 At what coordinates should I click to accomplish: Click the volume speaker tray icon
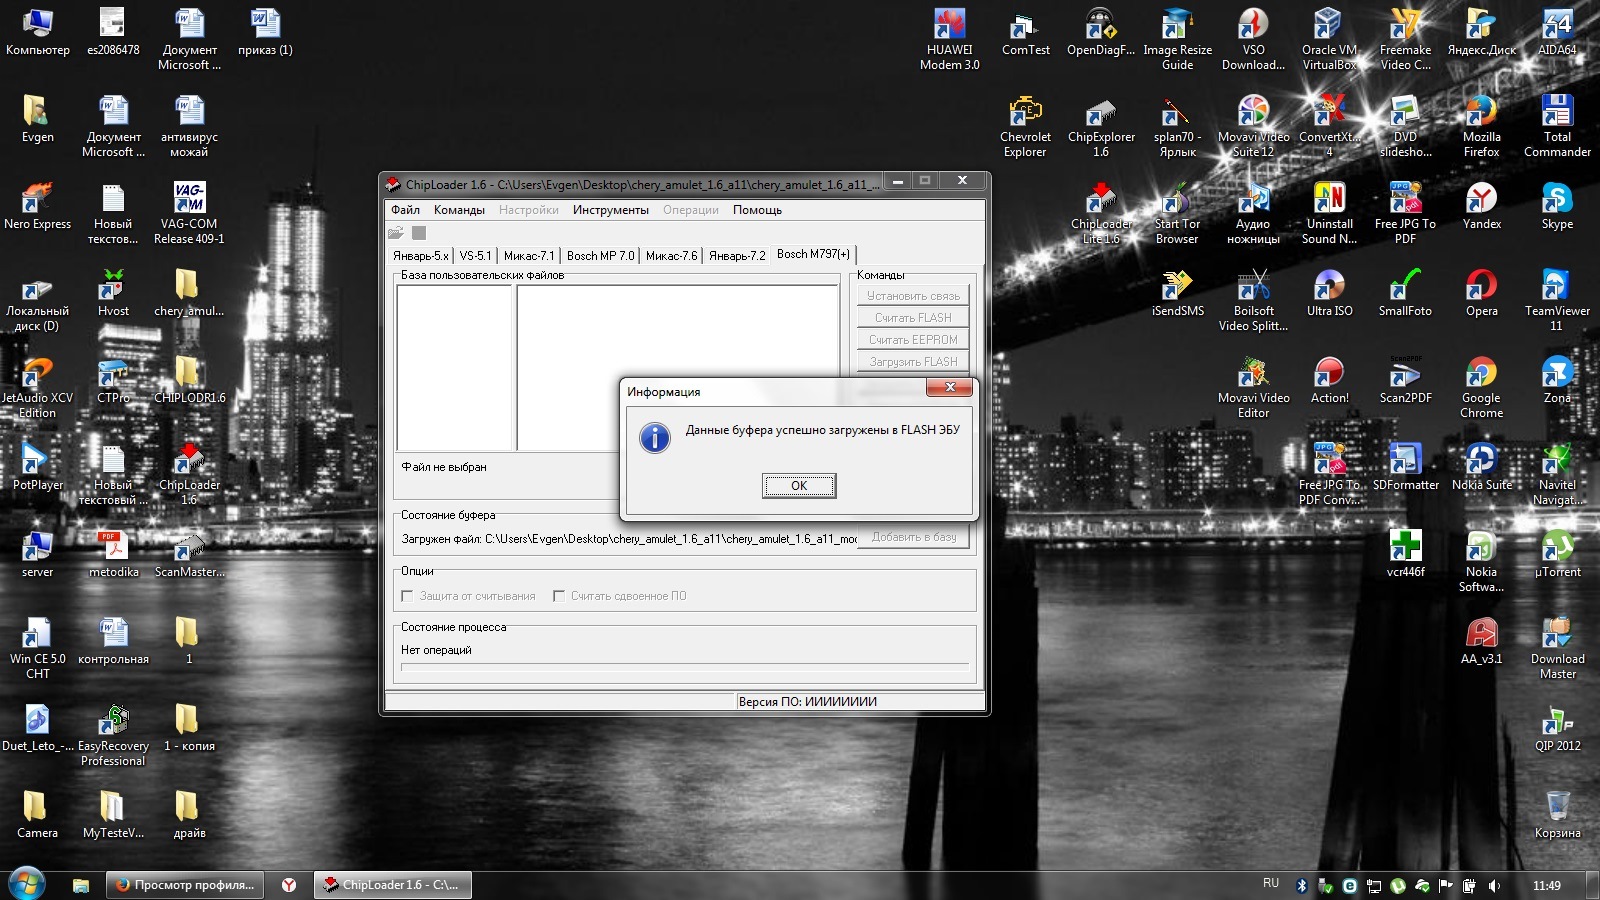pos(1494,886)
